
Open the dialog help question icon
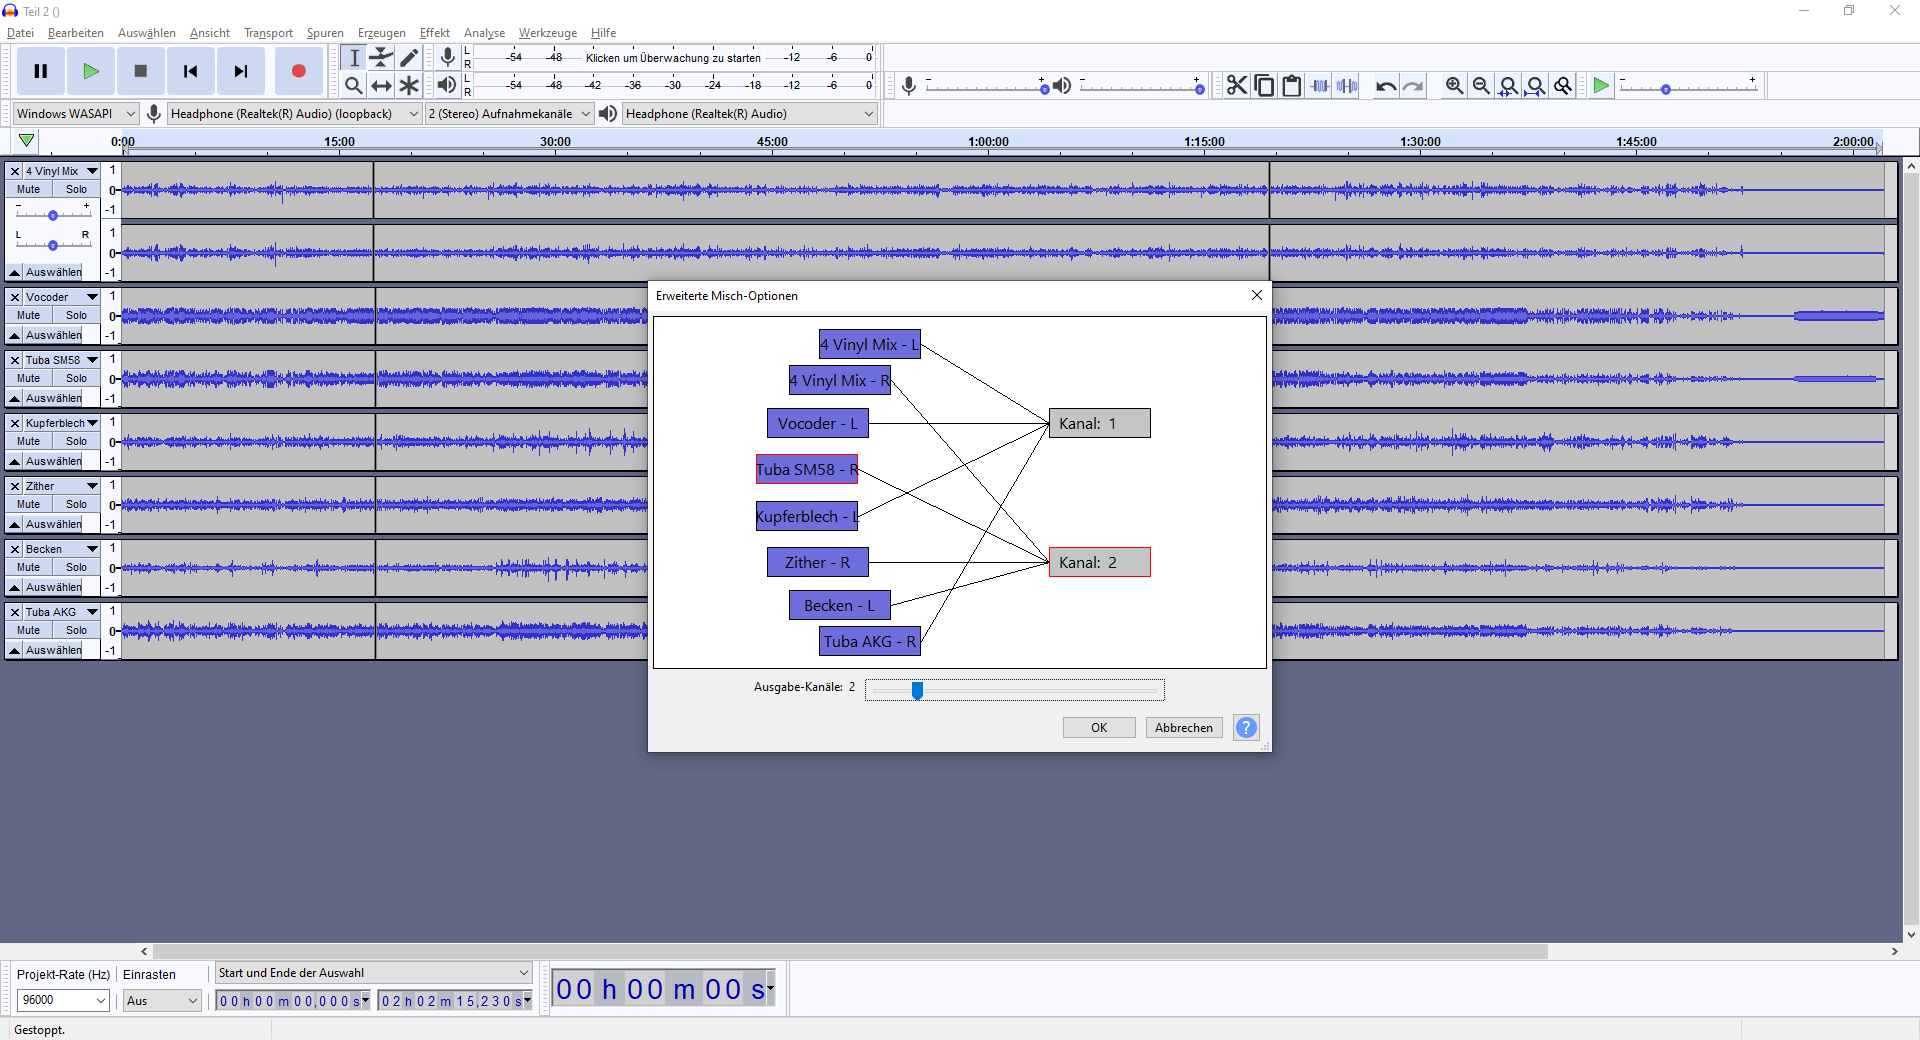[1246, 728]
